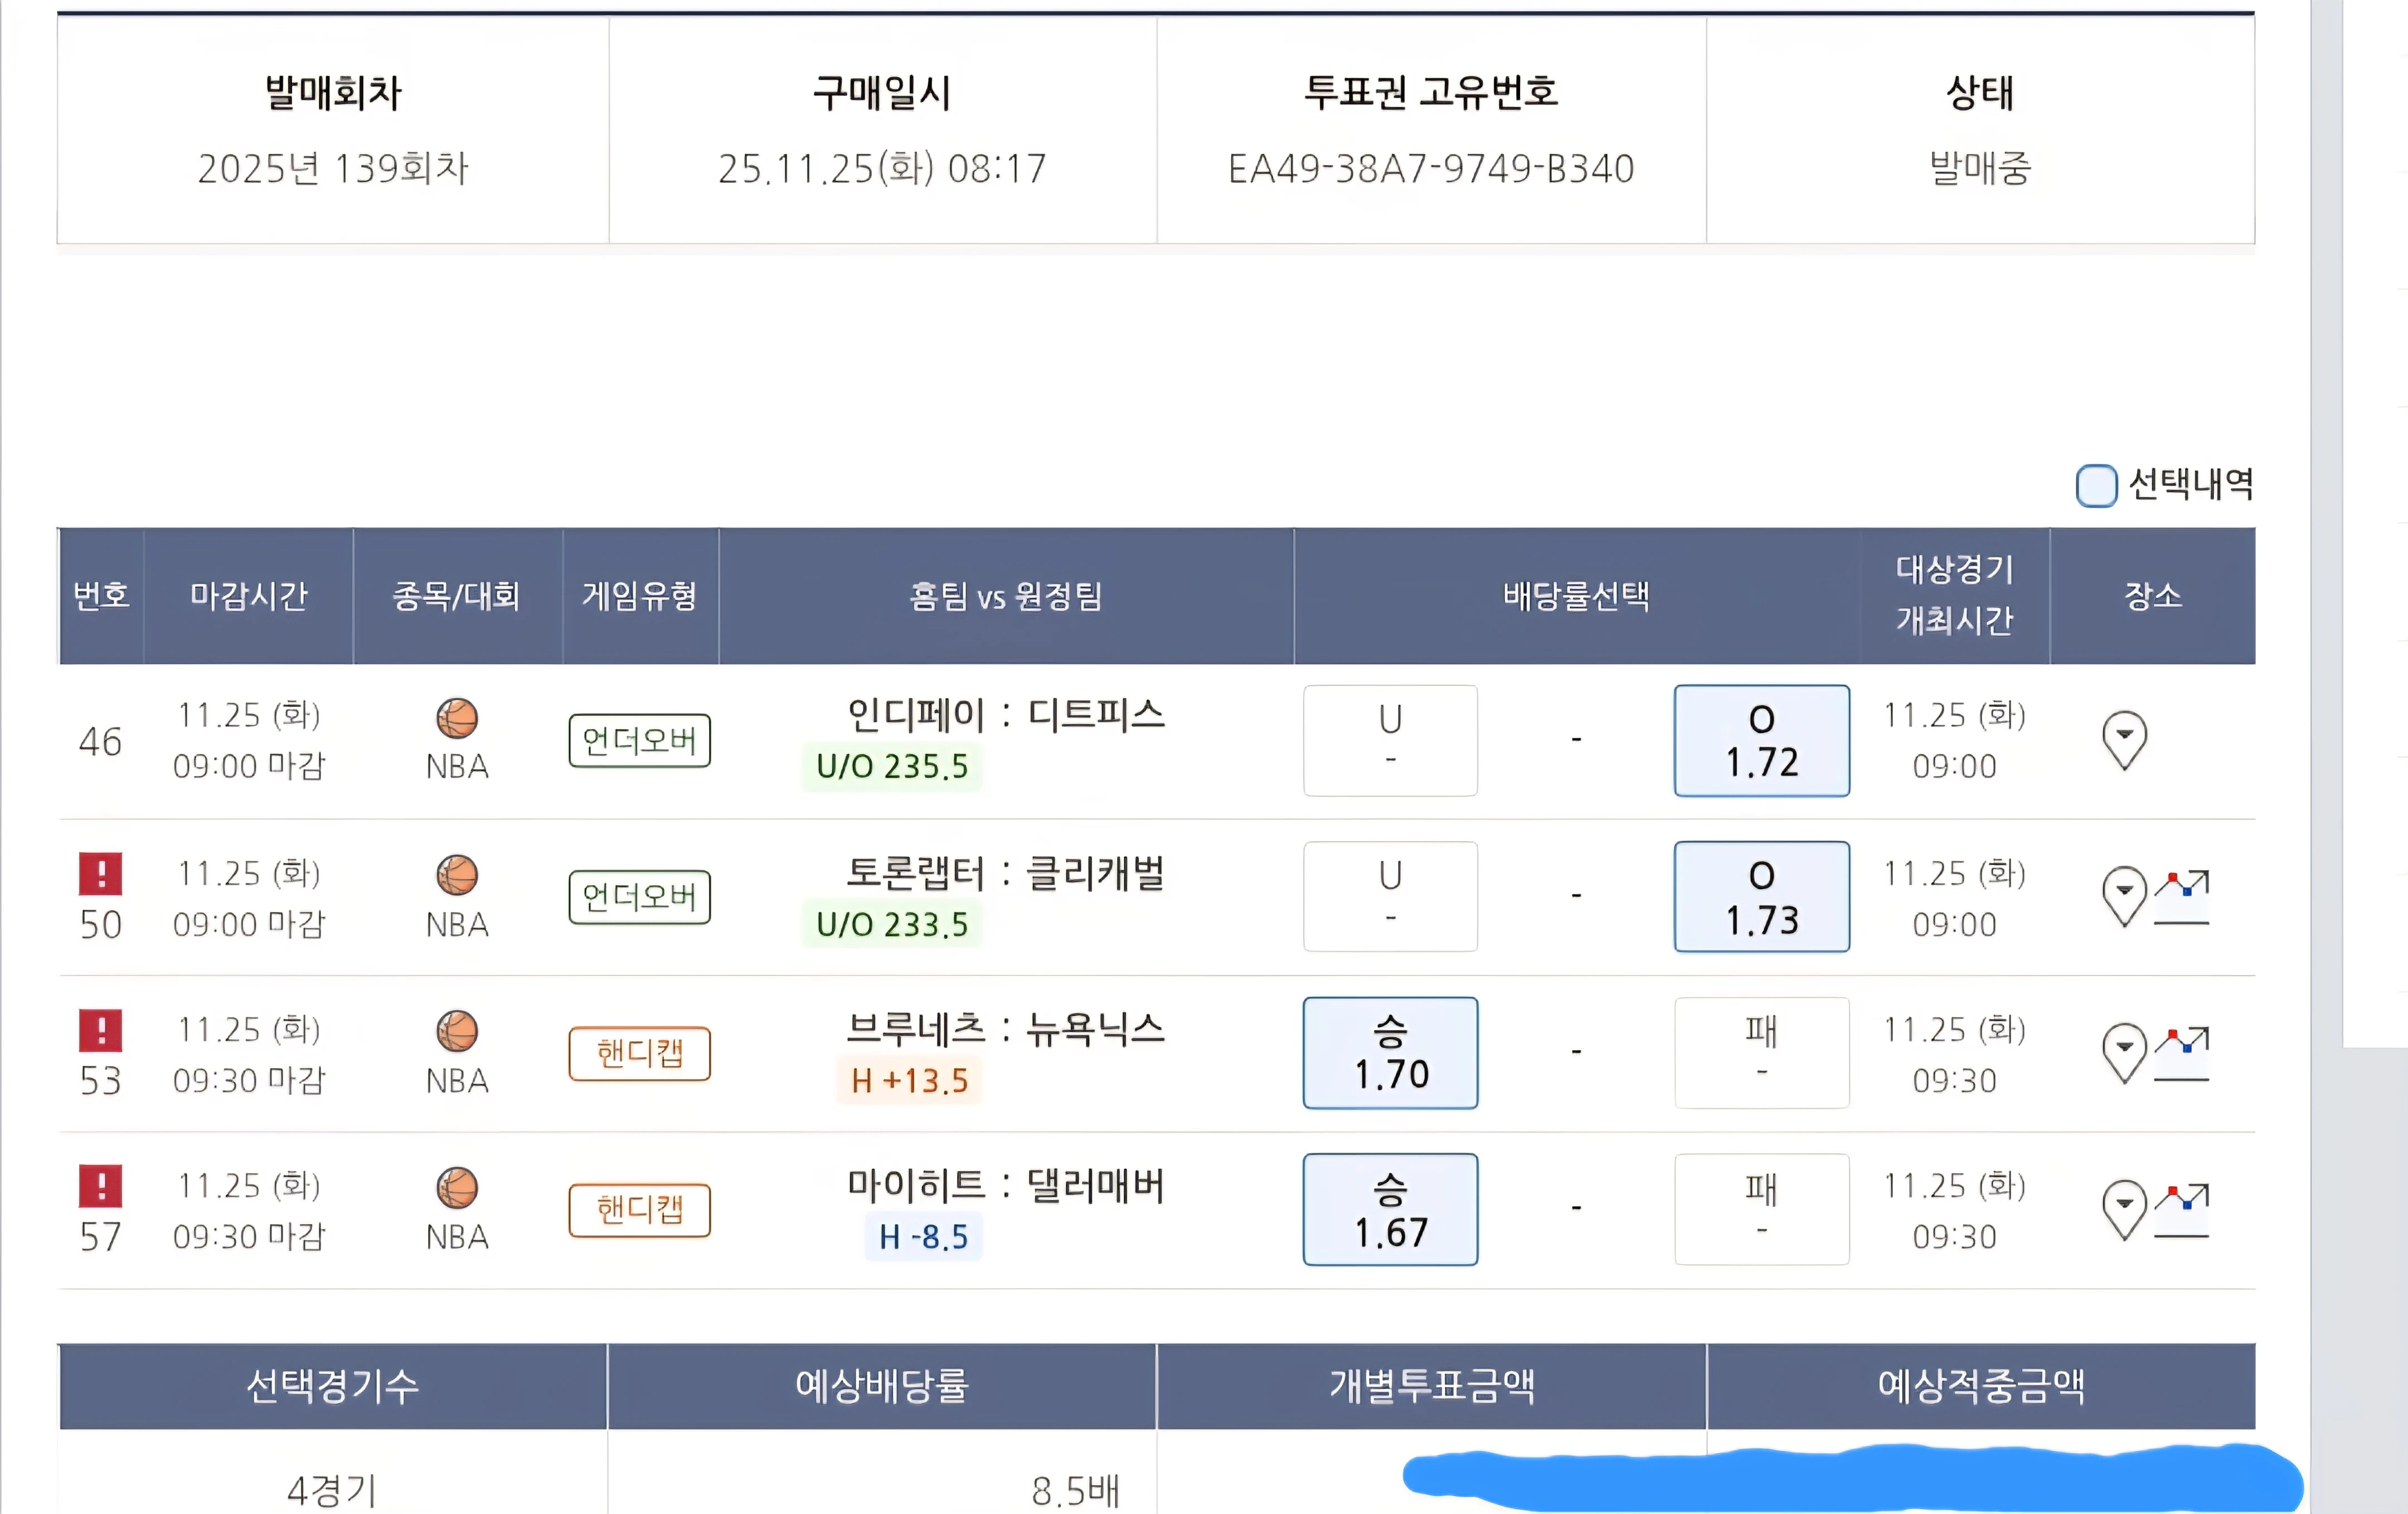Select the 패 option for 브루네츠 game
This screenshot has width=2408, height=1514.
click(1761, 1052)
